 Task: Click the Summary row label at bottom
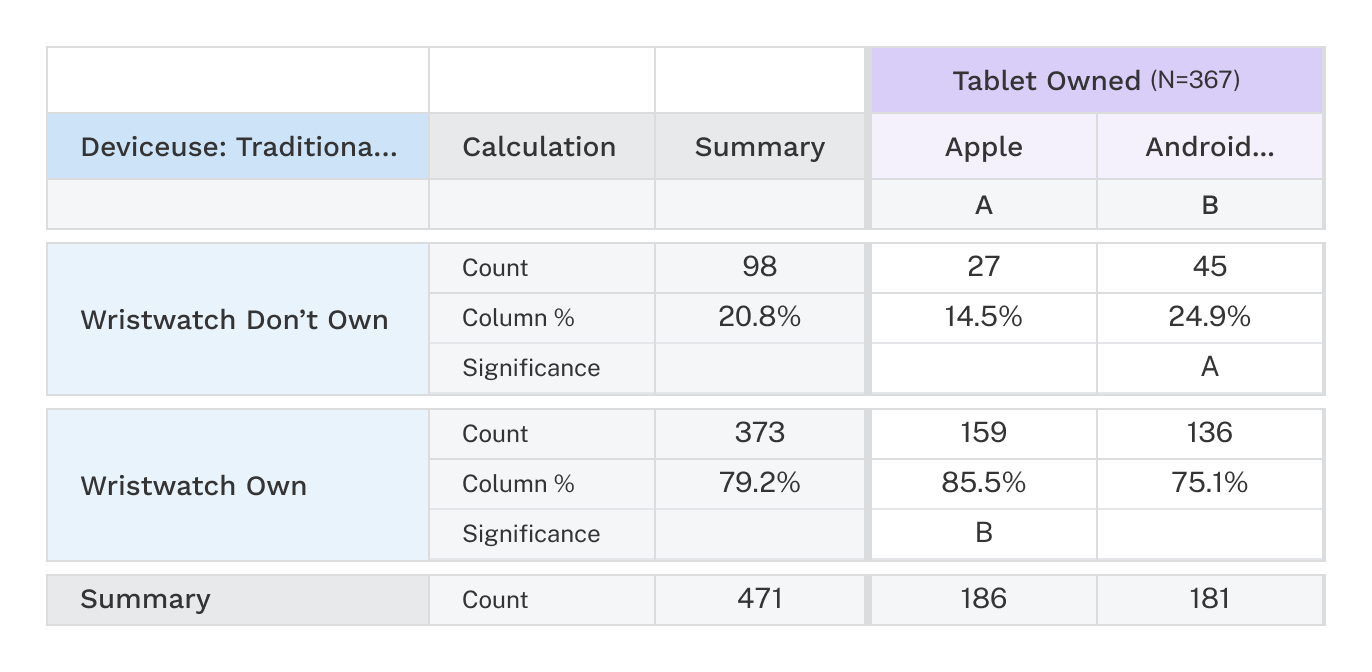pos(146,599)
